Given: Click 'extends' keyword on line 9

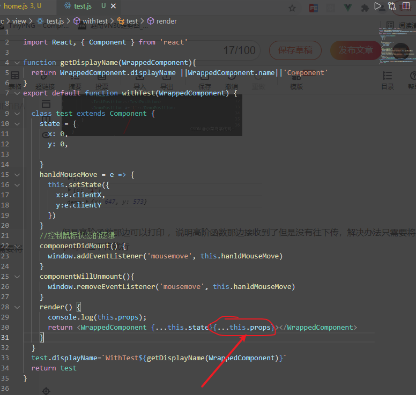Looking at the screenshot, I should click(91, 114).
